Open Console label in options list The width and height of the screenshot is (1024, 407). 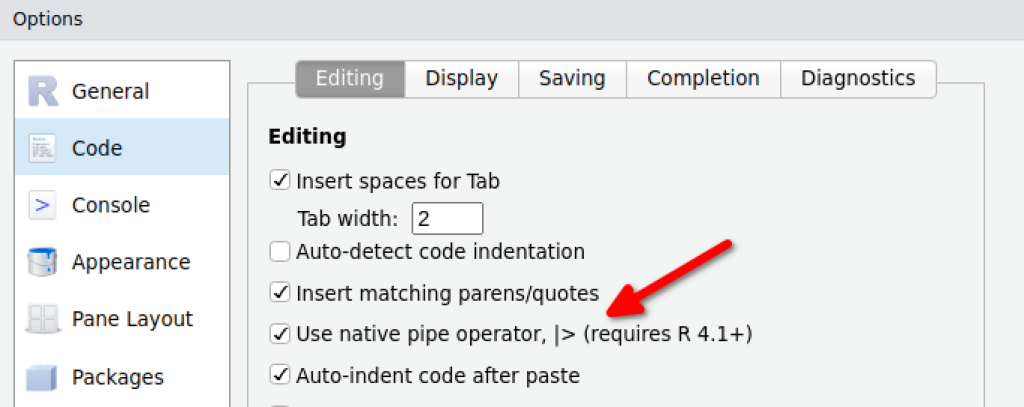pos(111,205)
